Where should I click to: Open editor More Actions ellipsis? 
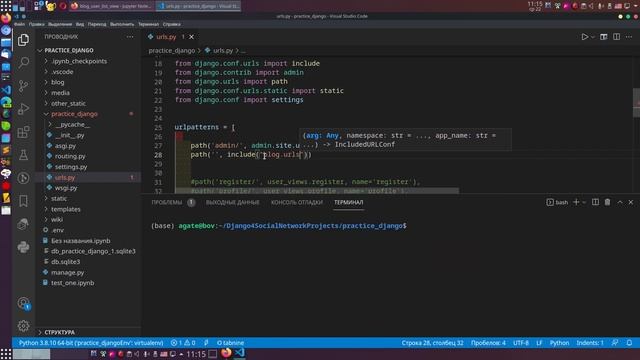click(629, 37)
